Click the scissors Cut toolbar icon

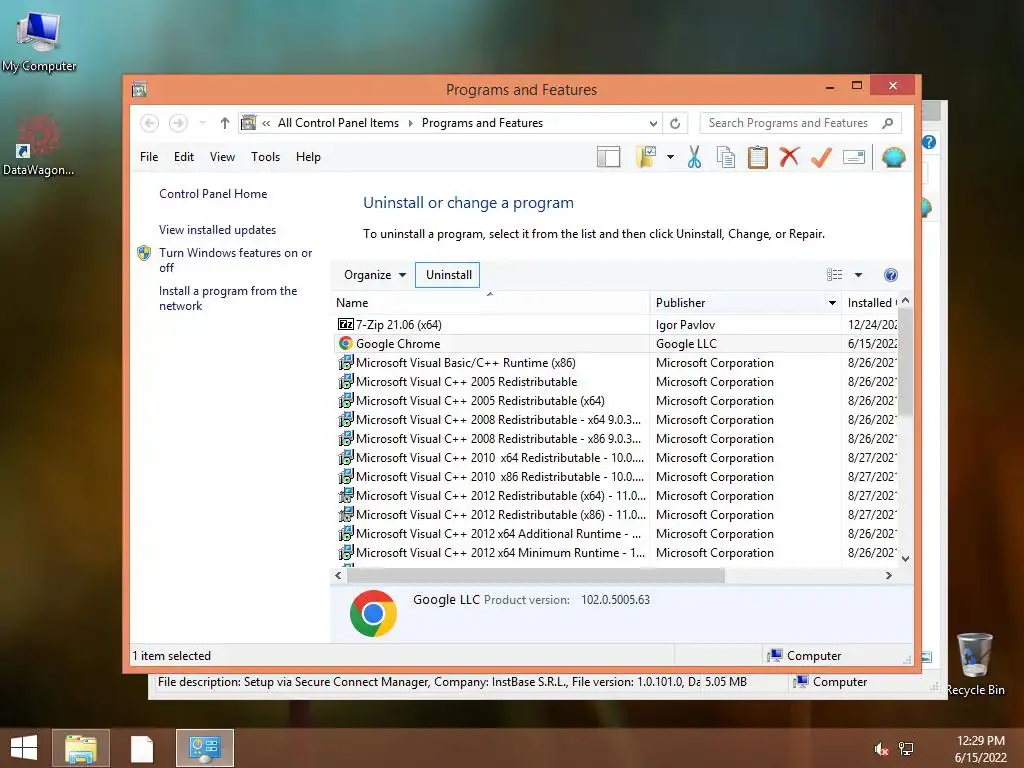tap(694, 157)
